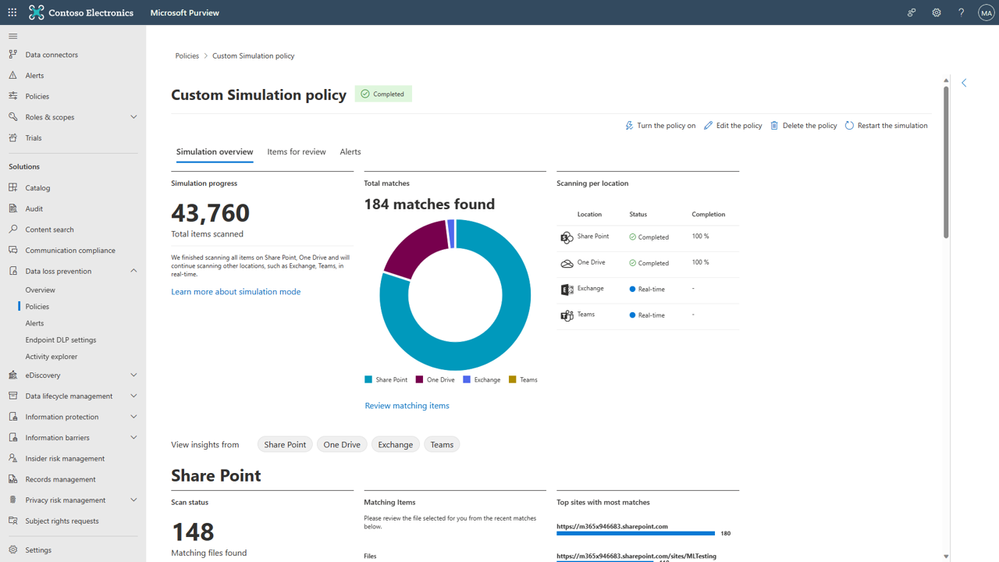
Task: Expand the Roles & scopes chevron
Action: pyautogui.click(x=133, y=117)
